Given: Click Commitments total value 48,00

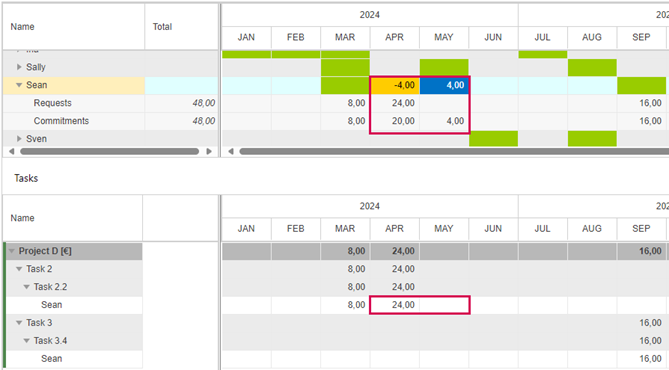Looking at the screenshot, I should coord(204,121).
